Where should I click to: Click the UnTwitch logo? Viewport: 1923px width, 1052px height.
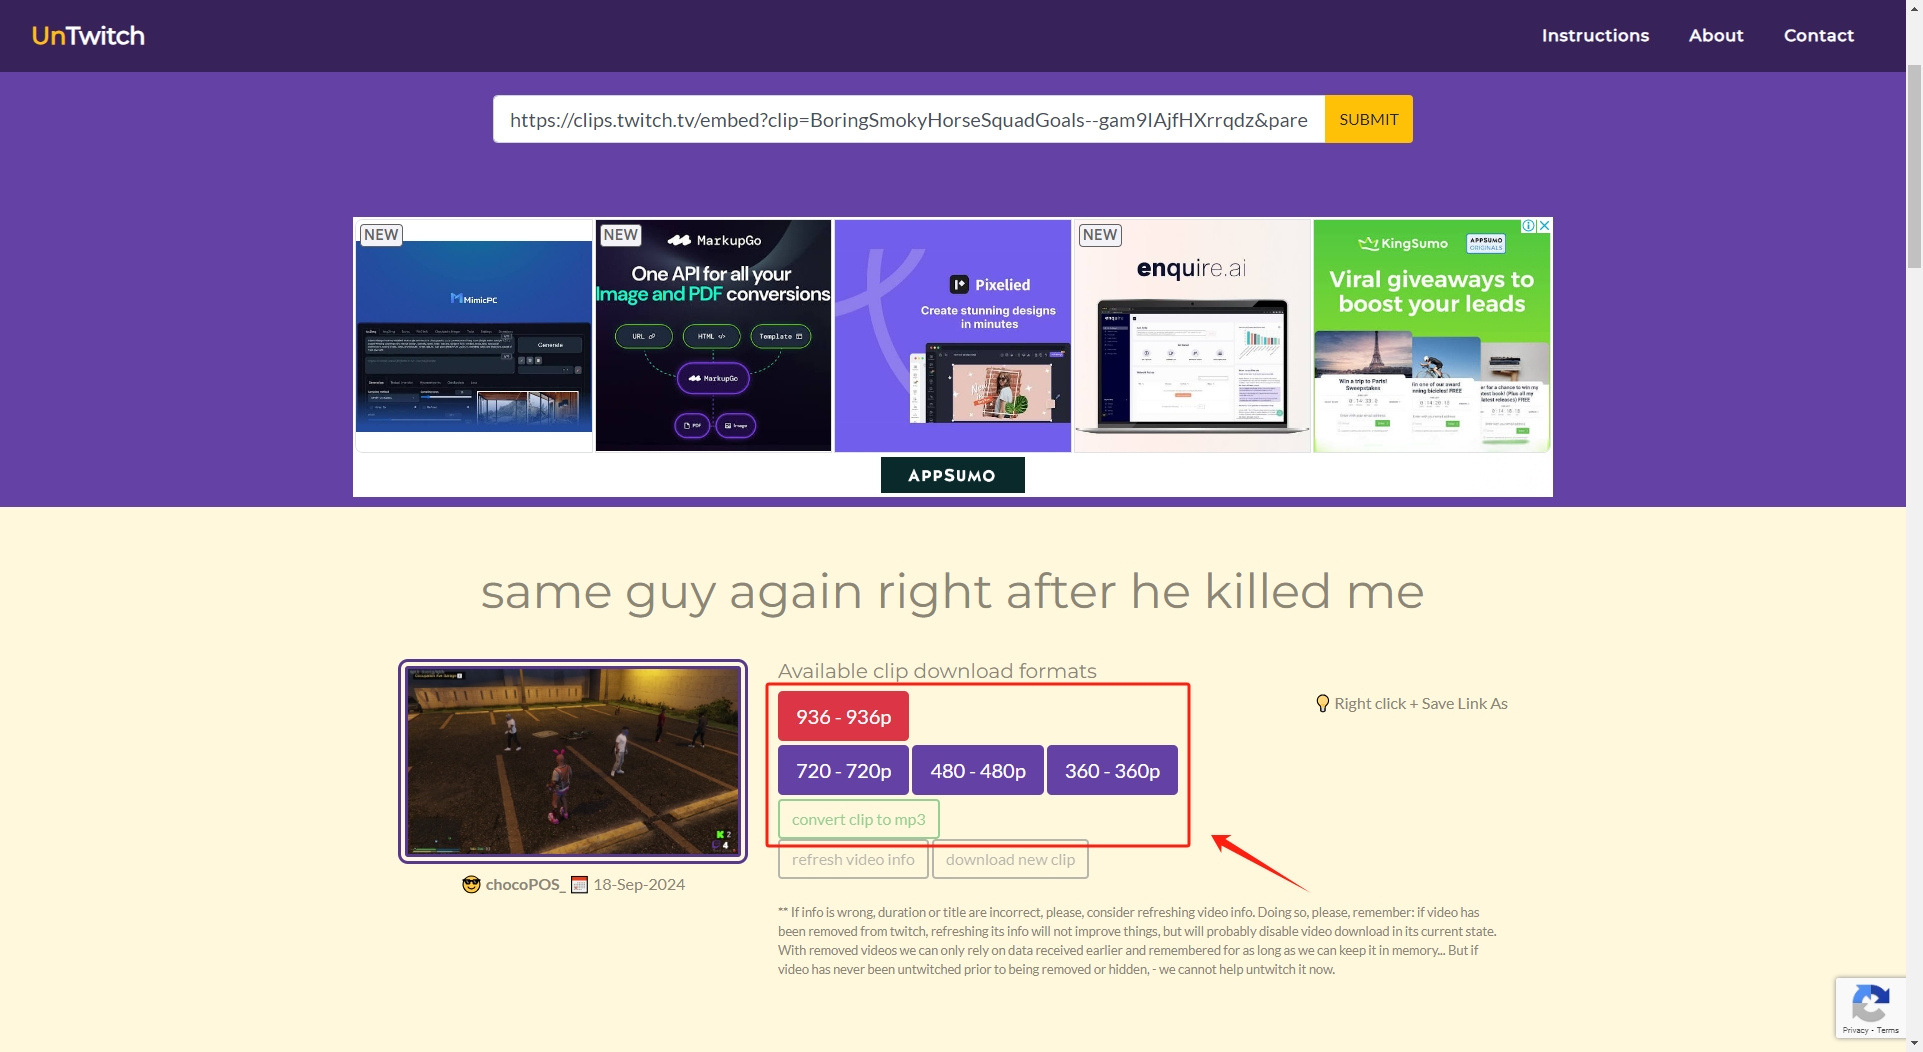(x=88, y=36)
